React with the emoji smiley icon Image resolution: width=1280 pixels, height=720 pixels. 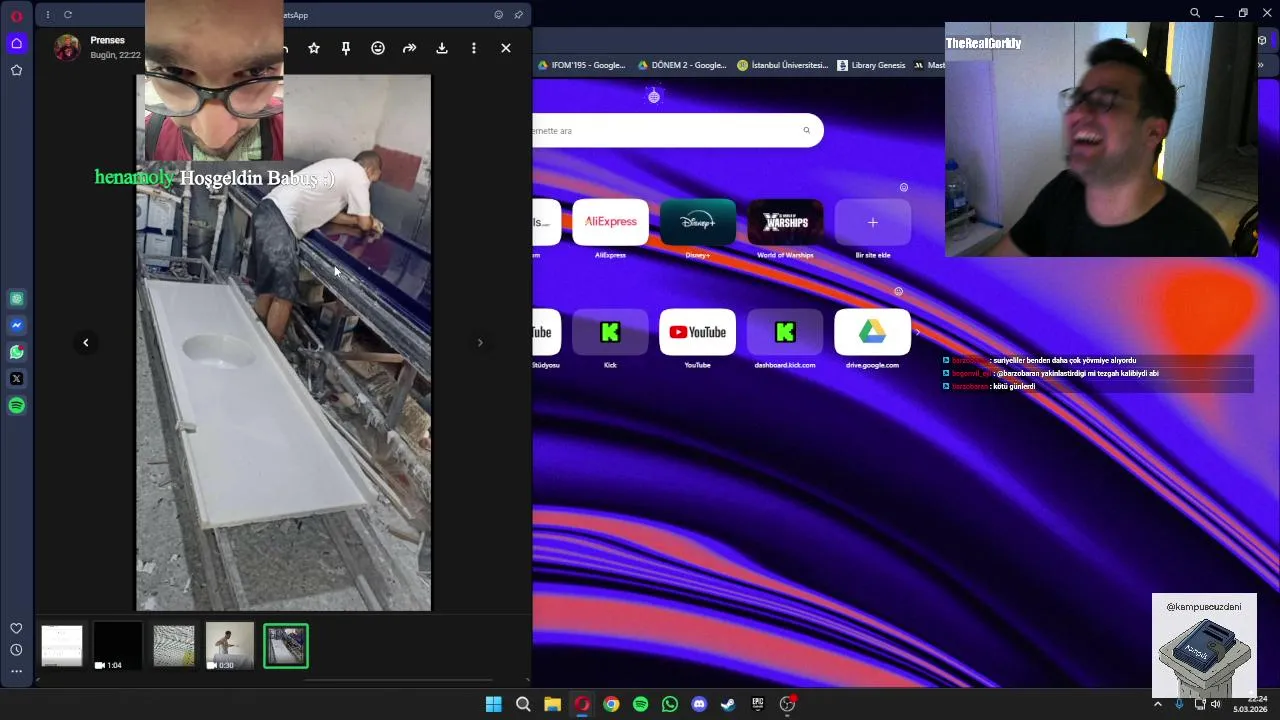point(378,48)
